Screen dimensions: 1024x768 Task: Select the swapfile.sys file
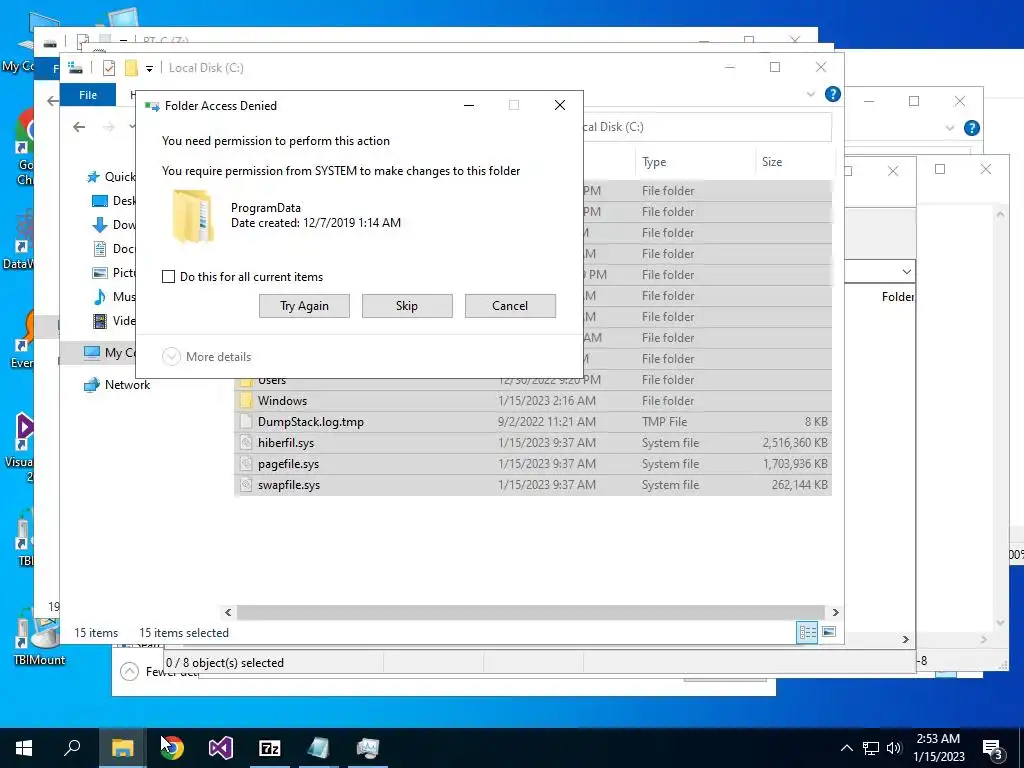533,485
